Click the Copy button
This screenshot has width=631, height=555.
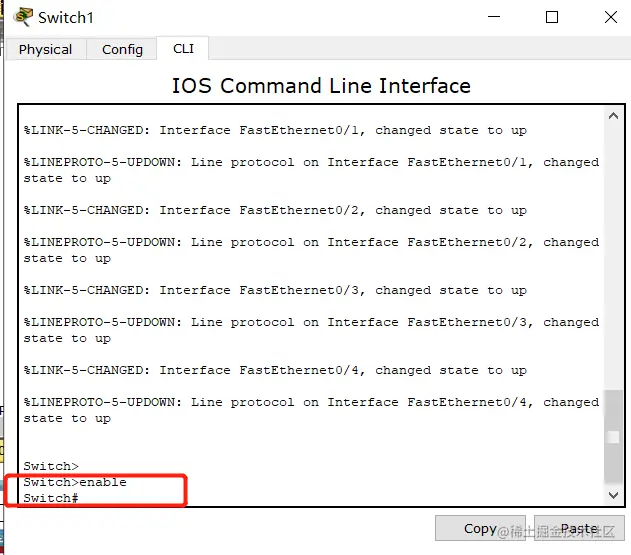[480, 528]
